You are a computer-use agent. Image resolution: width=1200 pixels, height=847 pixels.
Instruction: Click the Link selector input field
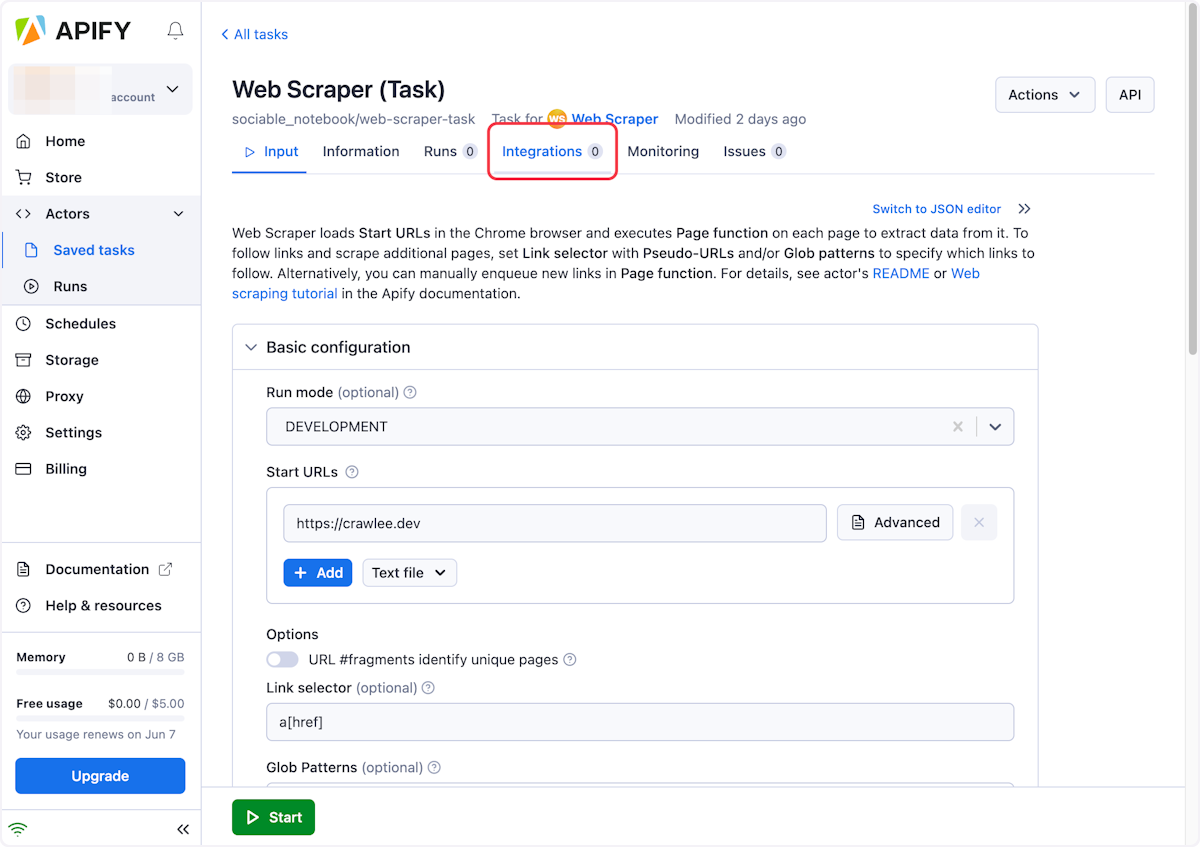click(640, 722)
